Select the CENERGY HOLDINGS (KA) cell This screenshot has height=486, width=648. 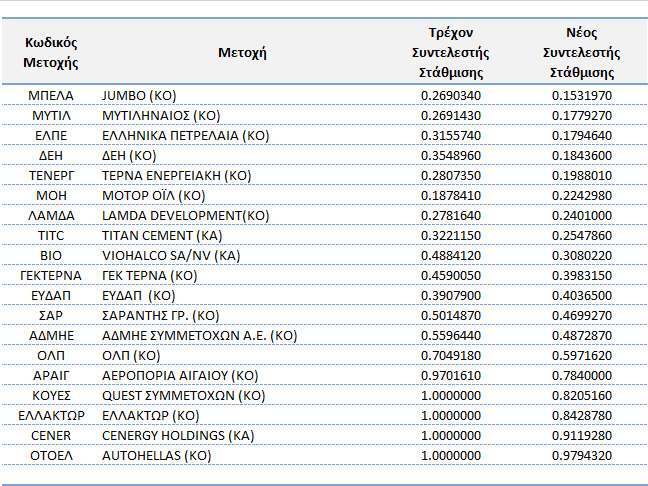[x=178, y=435]
